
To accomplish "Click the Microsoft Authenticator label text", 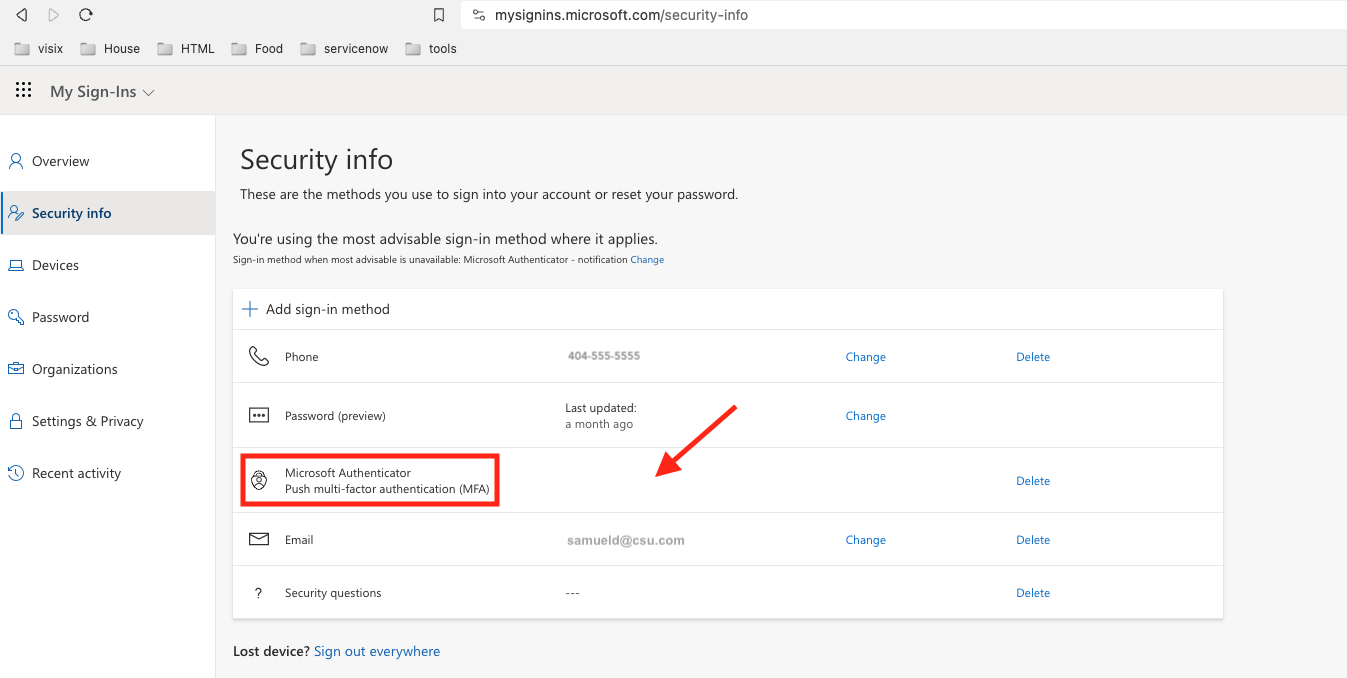I will pyautogui.click(x=348, y=473).
